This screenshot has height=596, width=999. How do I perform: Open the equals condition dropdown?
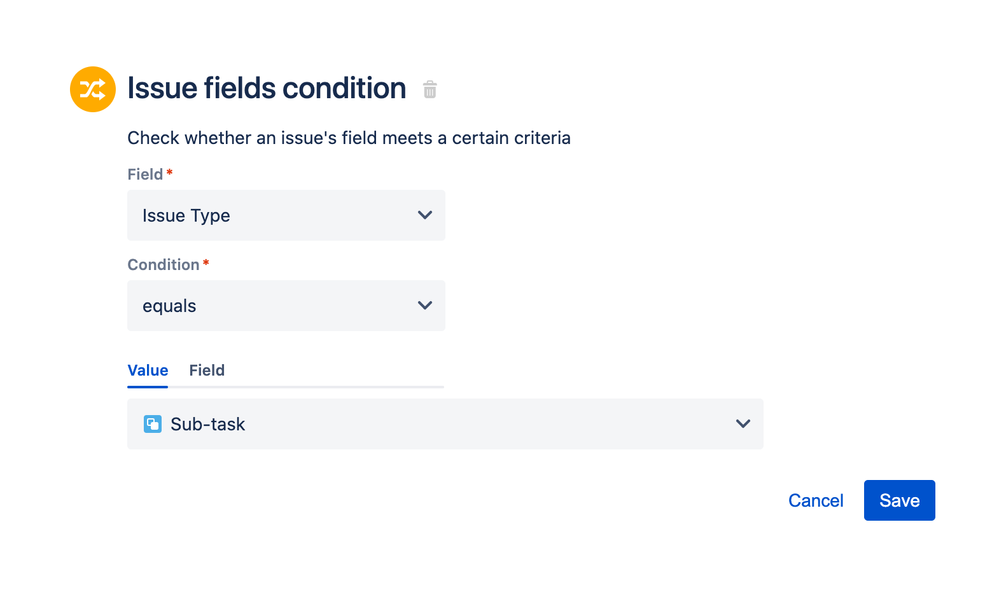(286, 305)
